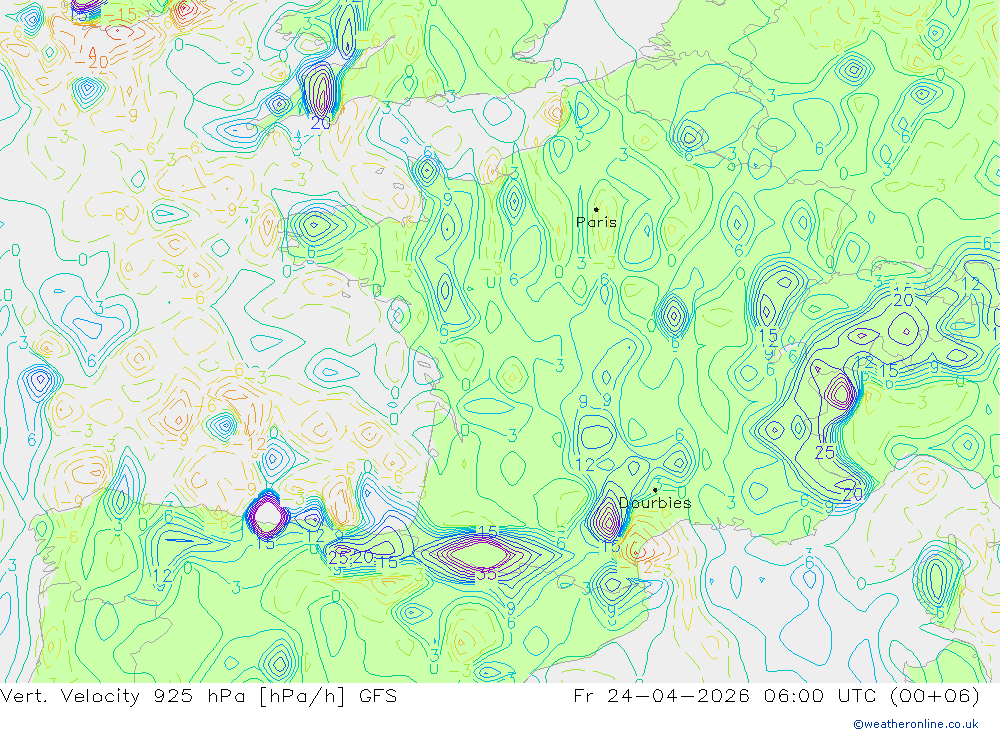1000x733 pixels.
Task: Click the orange contour label -20 at top left
Action: (91, 62)
